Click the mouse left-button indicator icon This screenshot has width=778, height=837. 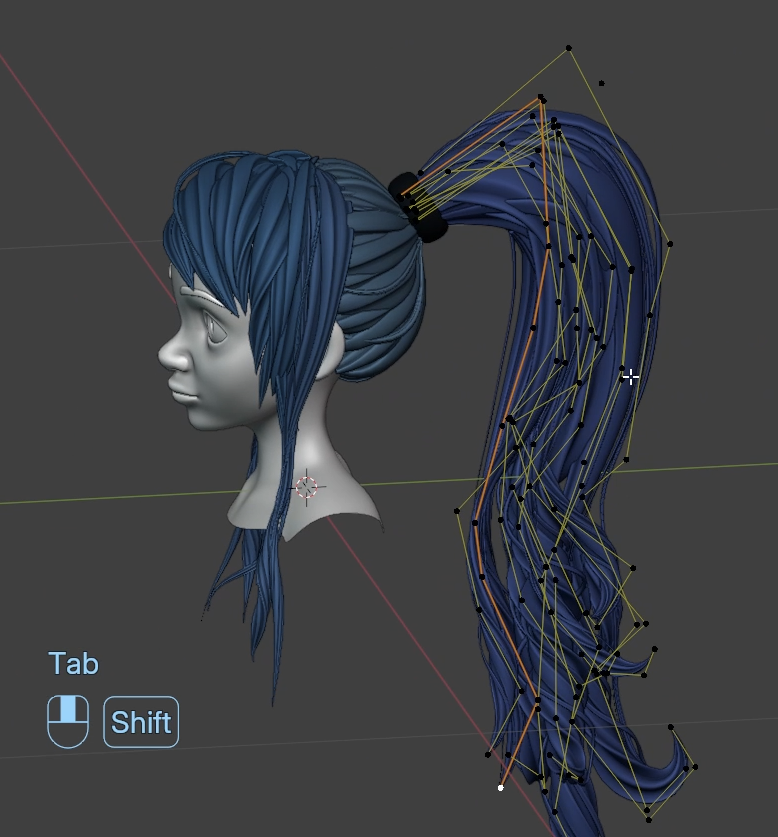pos(68,722)
